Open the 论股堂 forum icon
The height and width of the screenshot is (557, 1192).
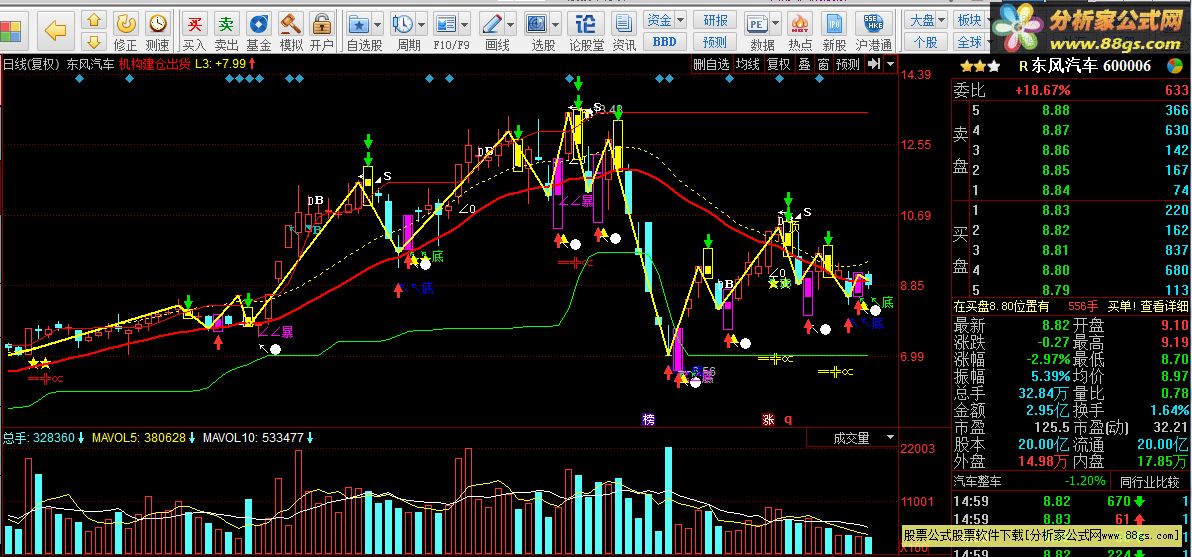585,24
